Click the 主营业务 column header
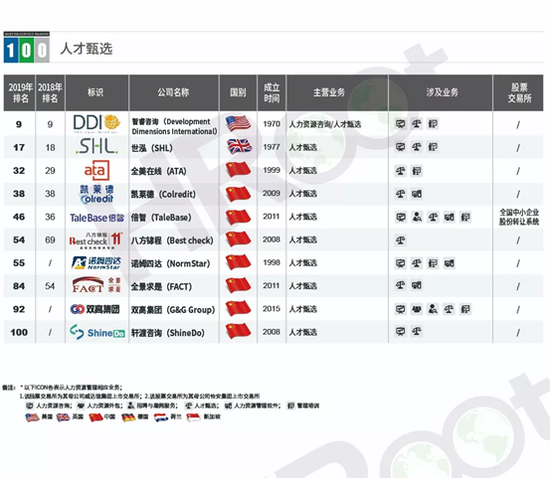Screen dimensions: 550x478 pos(337,93)
